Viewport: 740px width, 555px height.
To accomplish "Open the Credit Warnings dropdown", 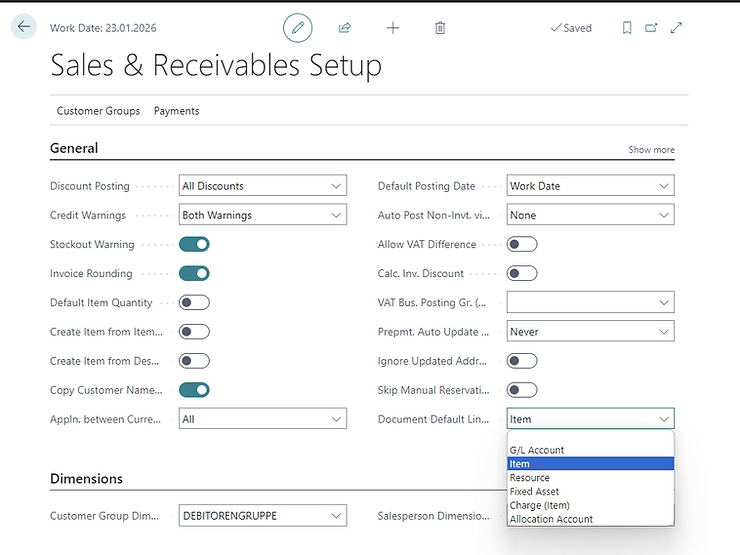I will click(x=262, y=215).
